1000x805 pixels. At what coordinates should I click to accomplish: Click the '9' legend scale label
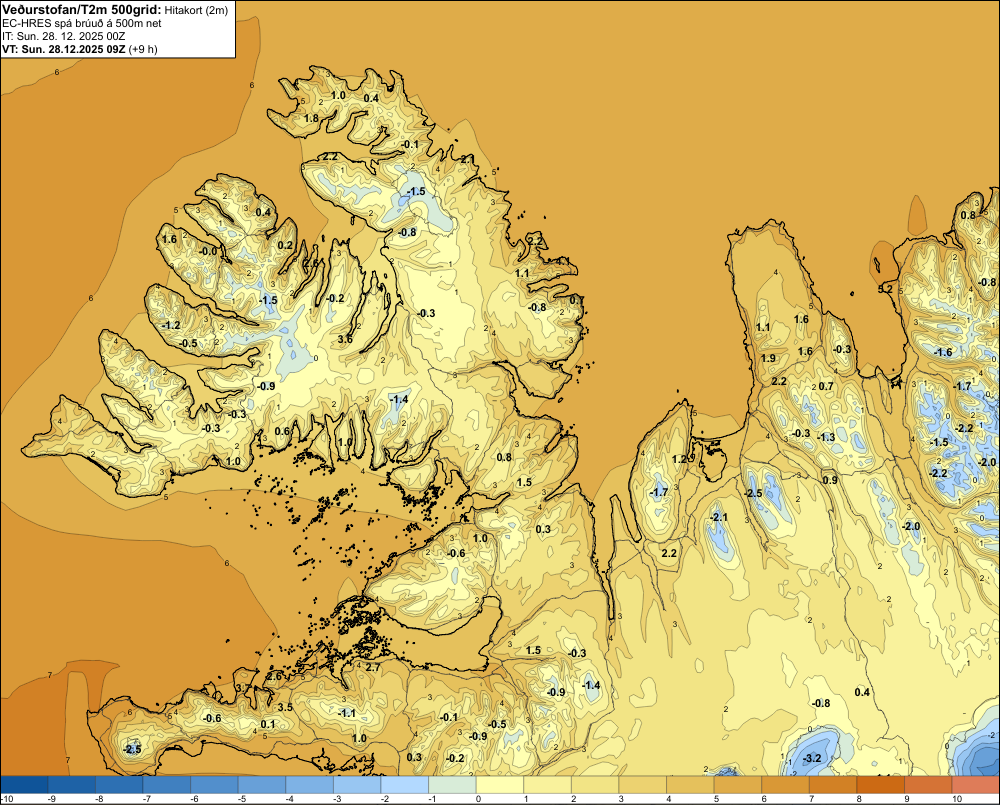click(x=908, y=799)
